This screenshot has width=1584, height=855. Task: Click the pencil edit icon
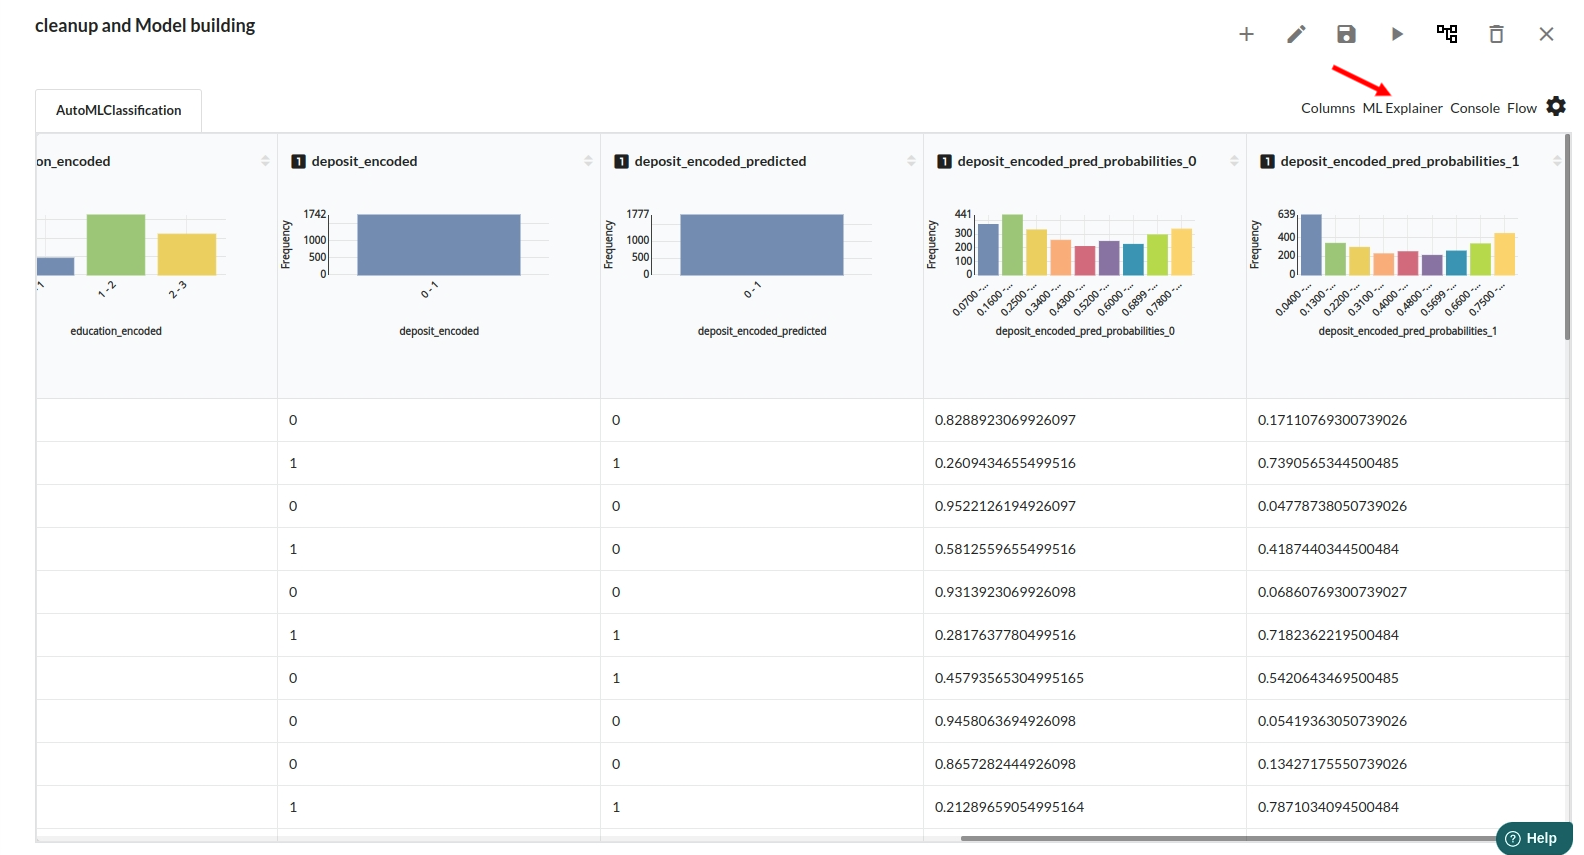click(x=1296, y=34)
